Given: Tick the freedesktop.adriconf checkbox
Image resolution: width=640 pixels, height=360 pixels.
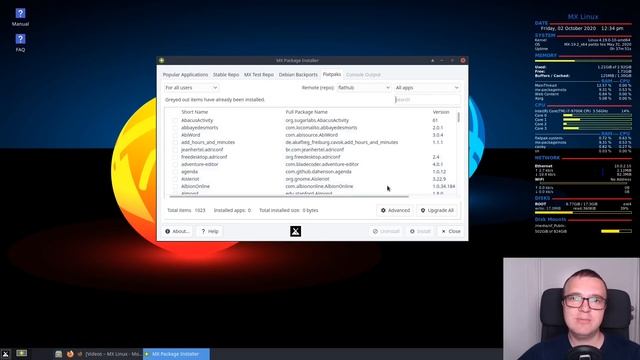Looking at the screenshot, I should 175,157.
